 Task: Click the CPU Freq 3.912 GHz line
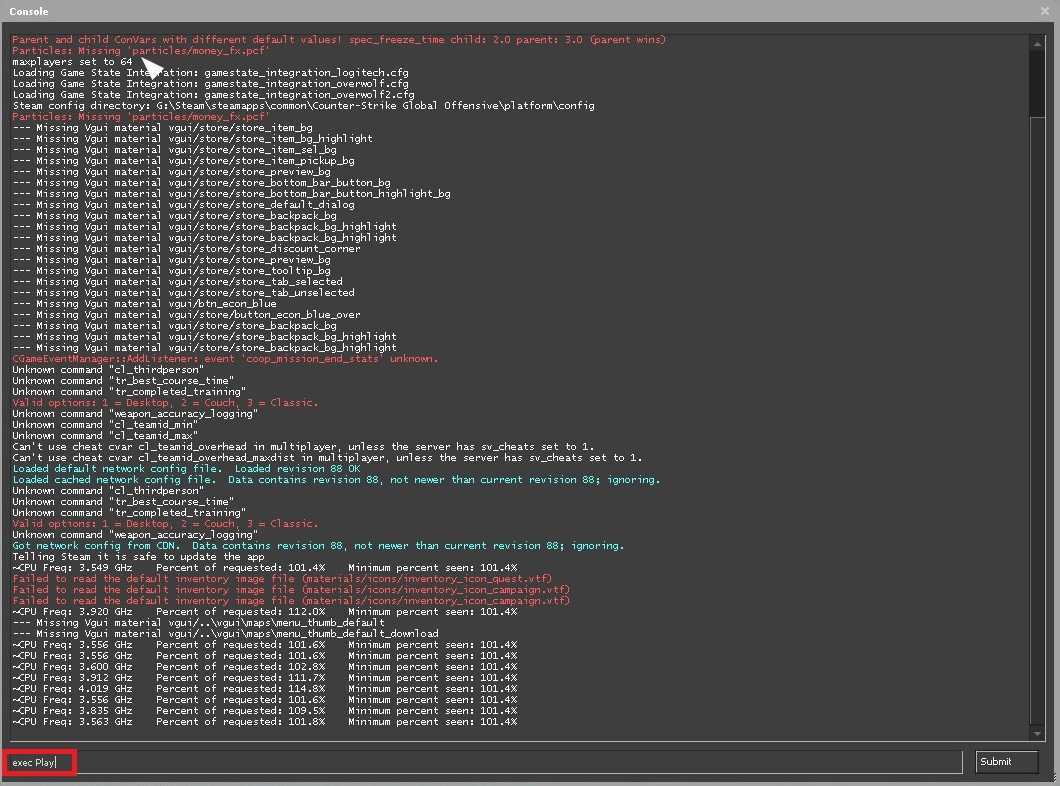point(265,678)
